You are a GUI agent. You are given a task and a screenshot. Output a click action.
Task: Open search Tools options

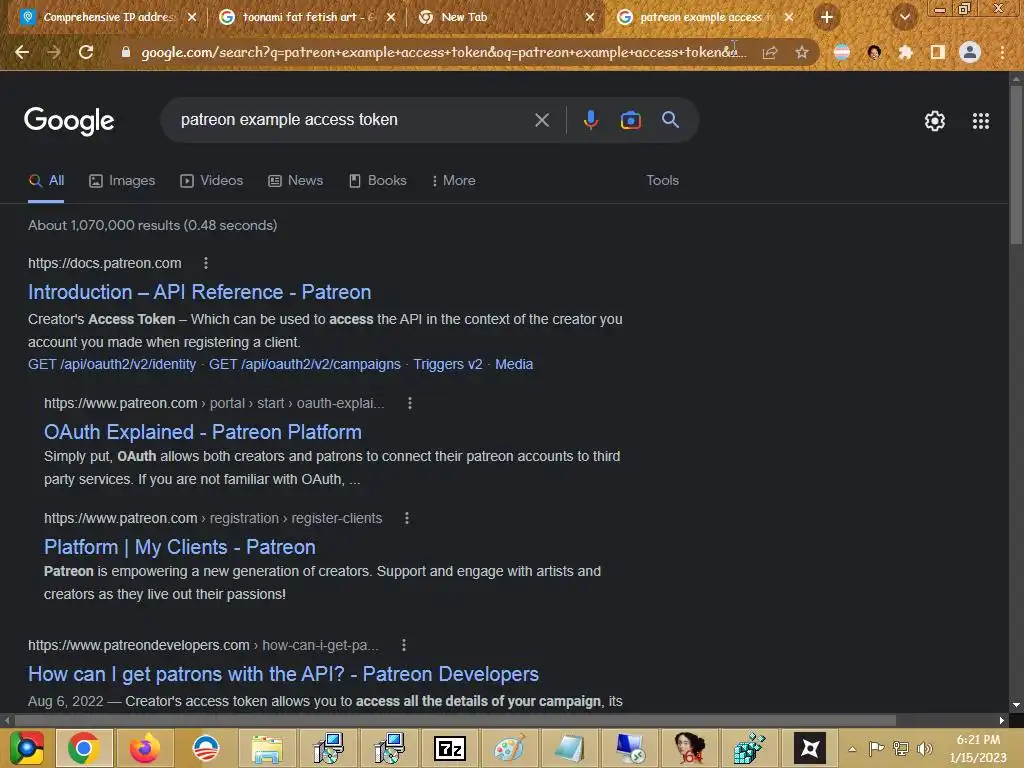(662, 181)
